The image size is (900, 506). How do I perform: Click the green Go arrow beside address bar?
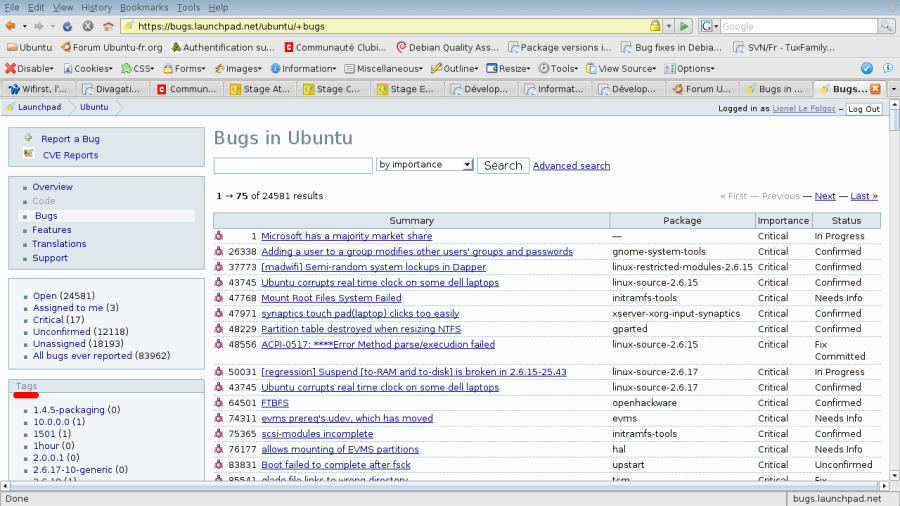click(x=684, y=26)
